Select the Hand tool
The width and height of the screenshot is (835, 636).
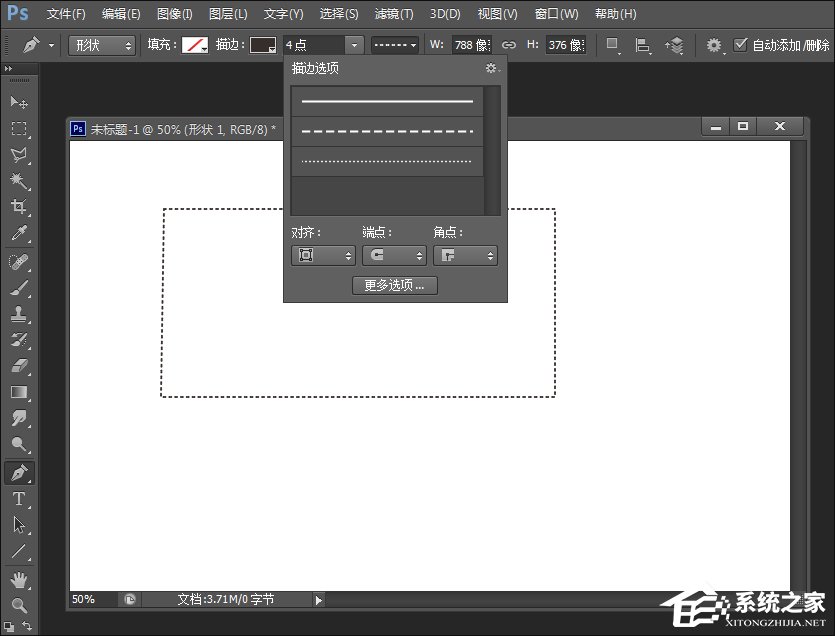[19, 580]
